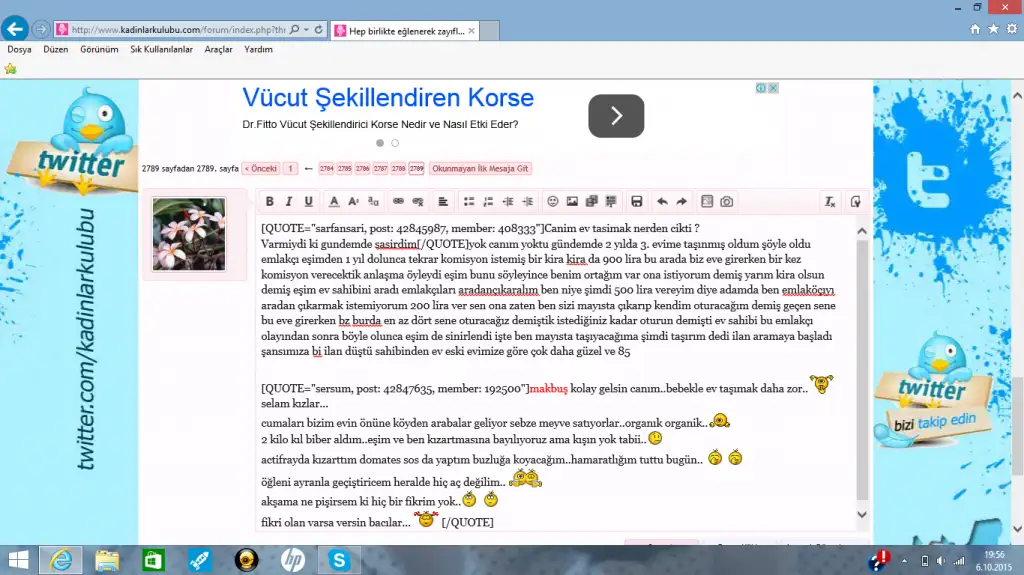Open the smiley emoticon picker
The width and height of the screenshot is (1024, 575).
(x=553, y=202)
